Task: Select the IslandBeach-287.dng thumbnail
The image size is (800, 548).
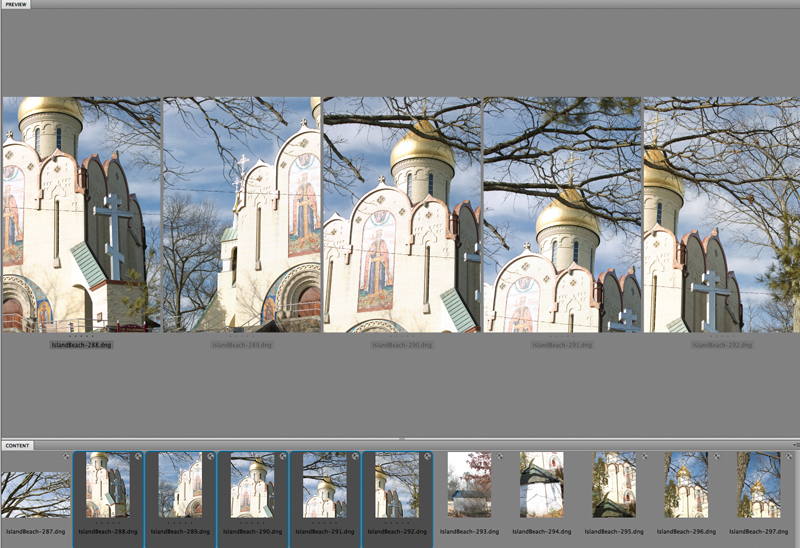Action: (x=35, y=495)
